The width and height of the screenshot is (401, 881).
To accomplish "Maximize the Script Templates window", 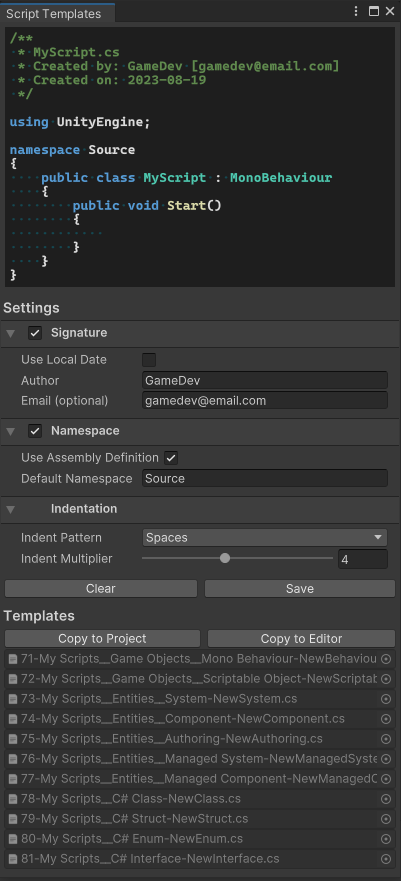I will pyautogui.click(x=373, y=11).
